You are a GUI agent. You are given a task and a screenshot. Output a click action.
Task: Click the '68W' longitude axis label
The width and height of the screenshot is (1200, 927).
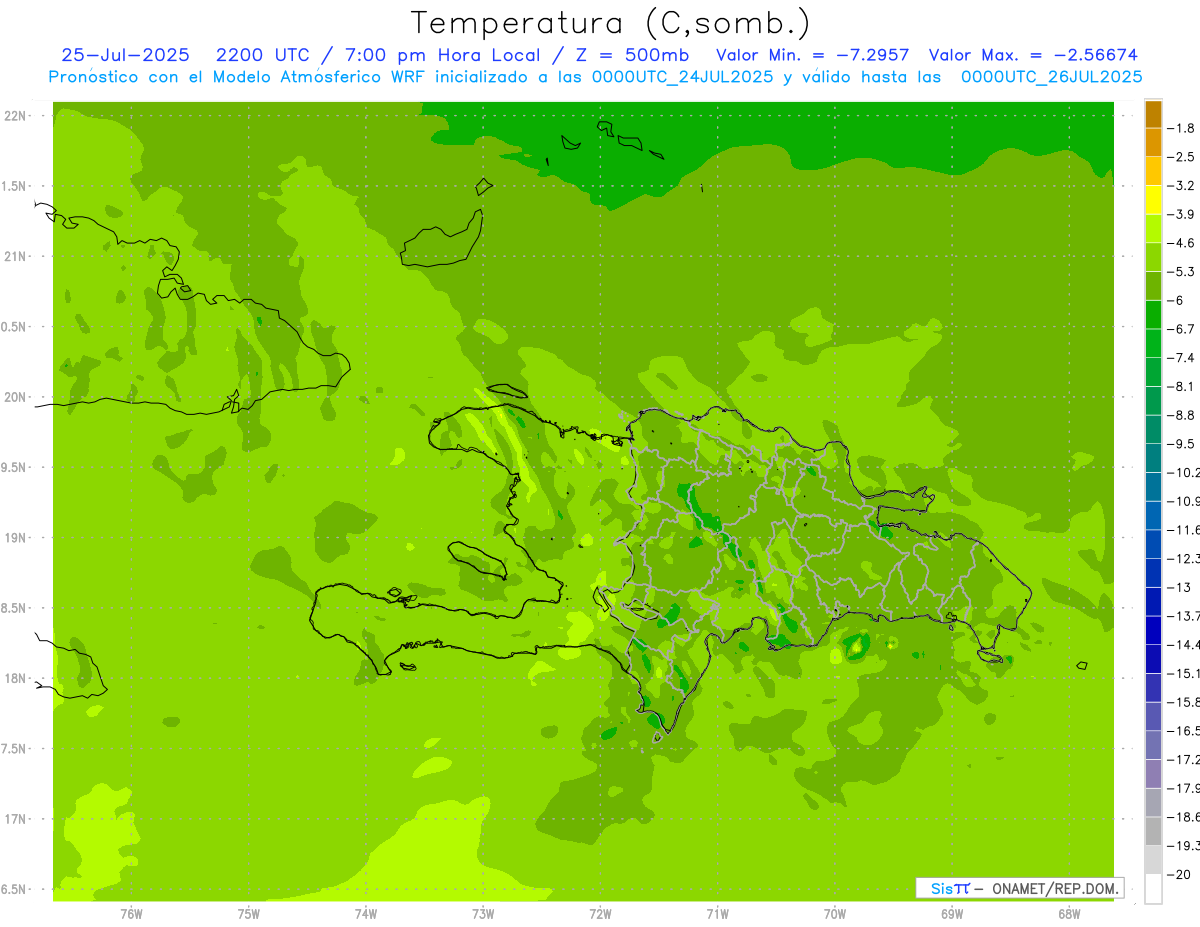(1069, 914)
